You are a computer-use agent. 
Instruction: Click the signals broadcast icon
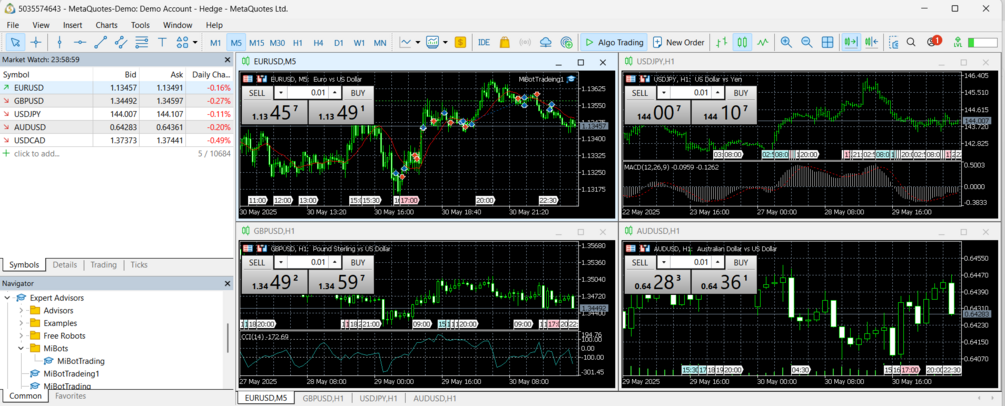point(525,42)
